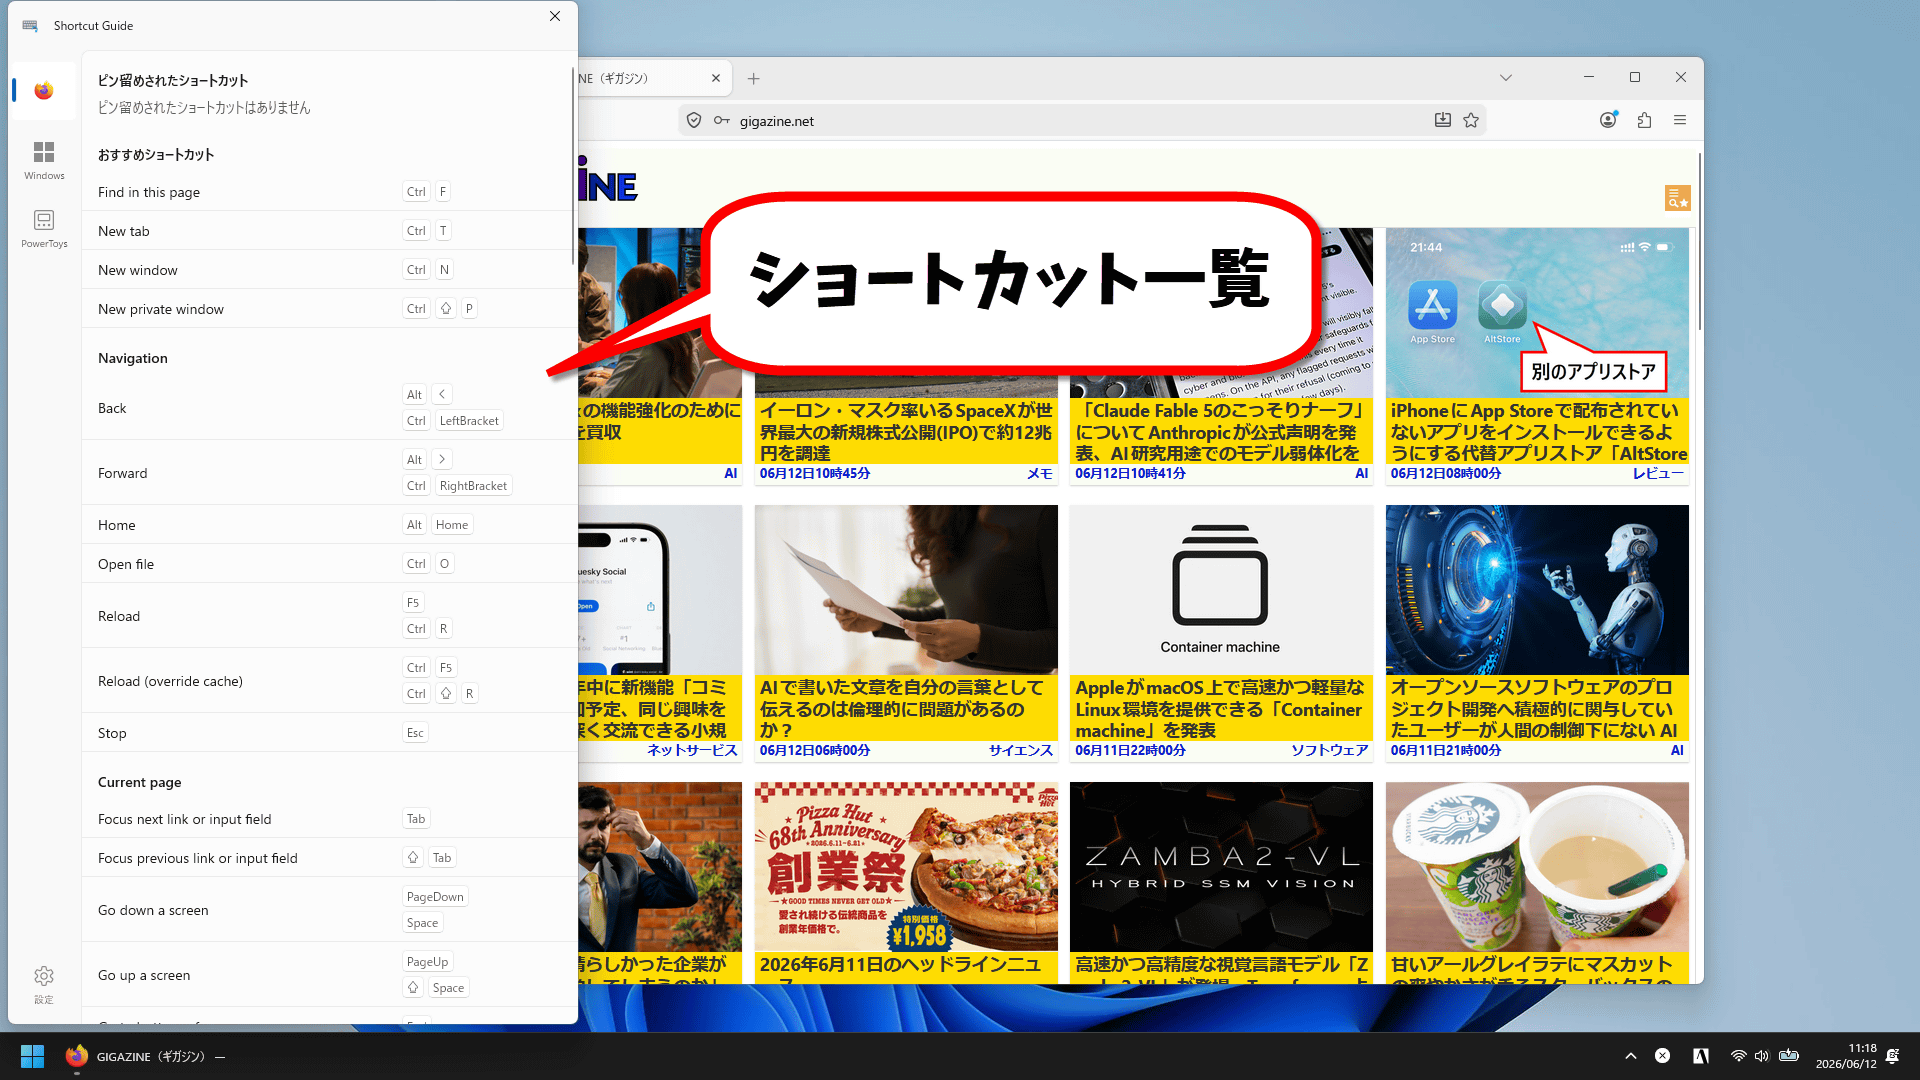
Task: Click the Firefox page vertical scrollbar
Action: coord(1698,240)
